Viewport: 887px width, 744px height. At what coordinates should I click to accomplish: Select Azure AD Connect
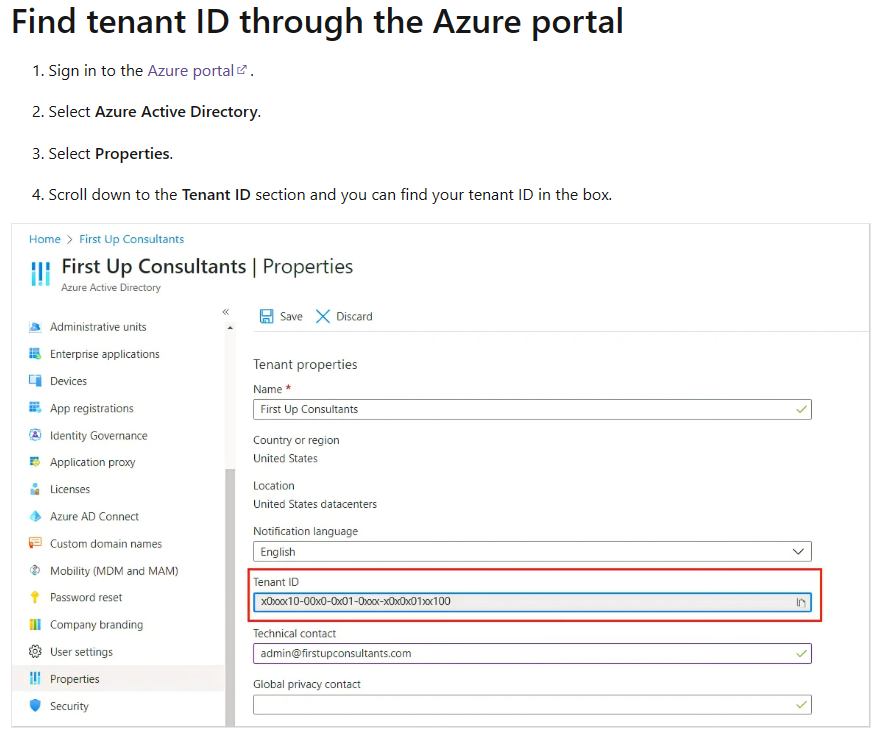point(90,516)
